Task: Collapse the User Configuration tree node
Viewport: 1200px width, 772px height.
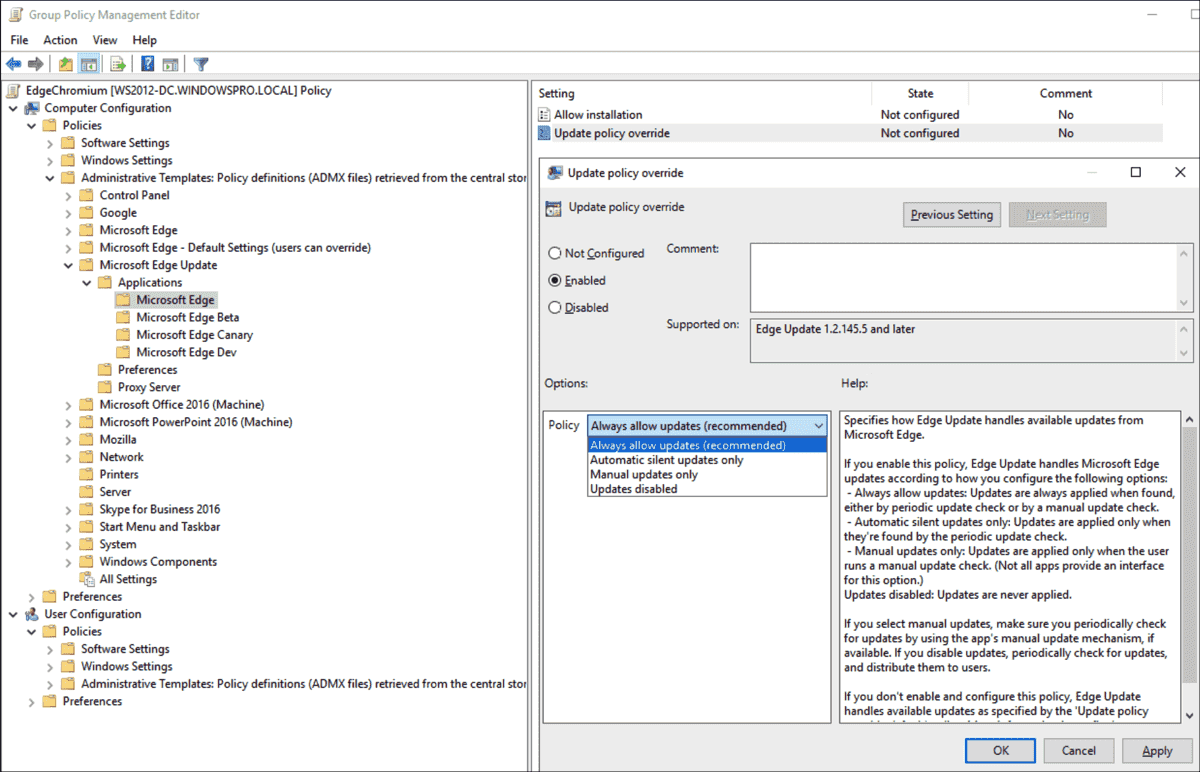Action: [x=14, y=614]
